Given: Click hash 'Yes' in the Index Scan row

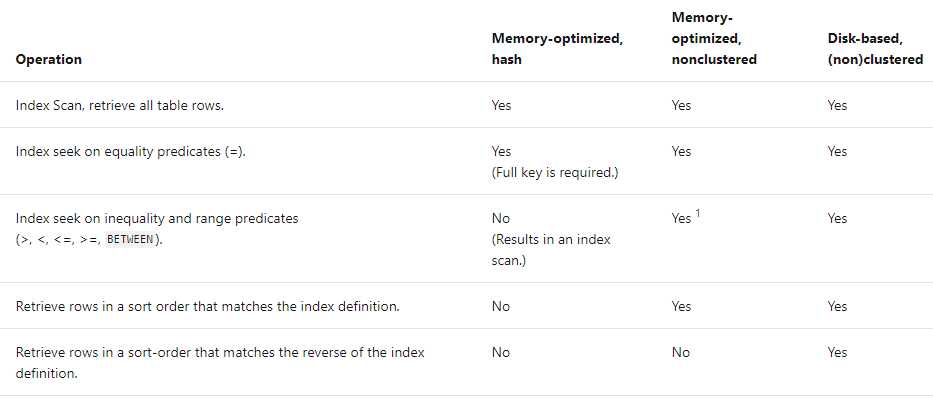Looking at the screenshot, I should point(501,106).
